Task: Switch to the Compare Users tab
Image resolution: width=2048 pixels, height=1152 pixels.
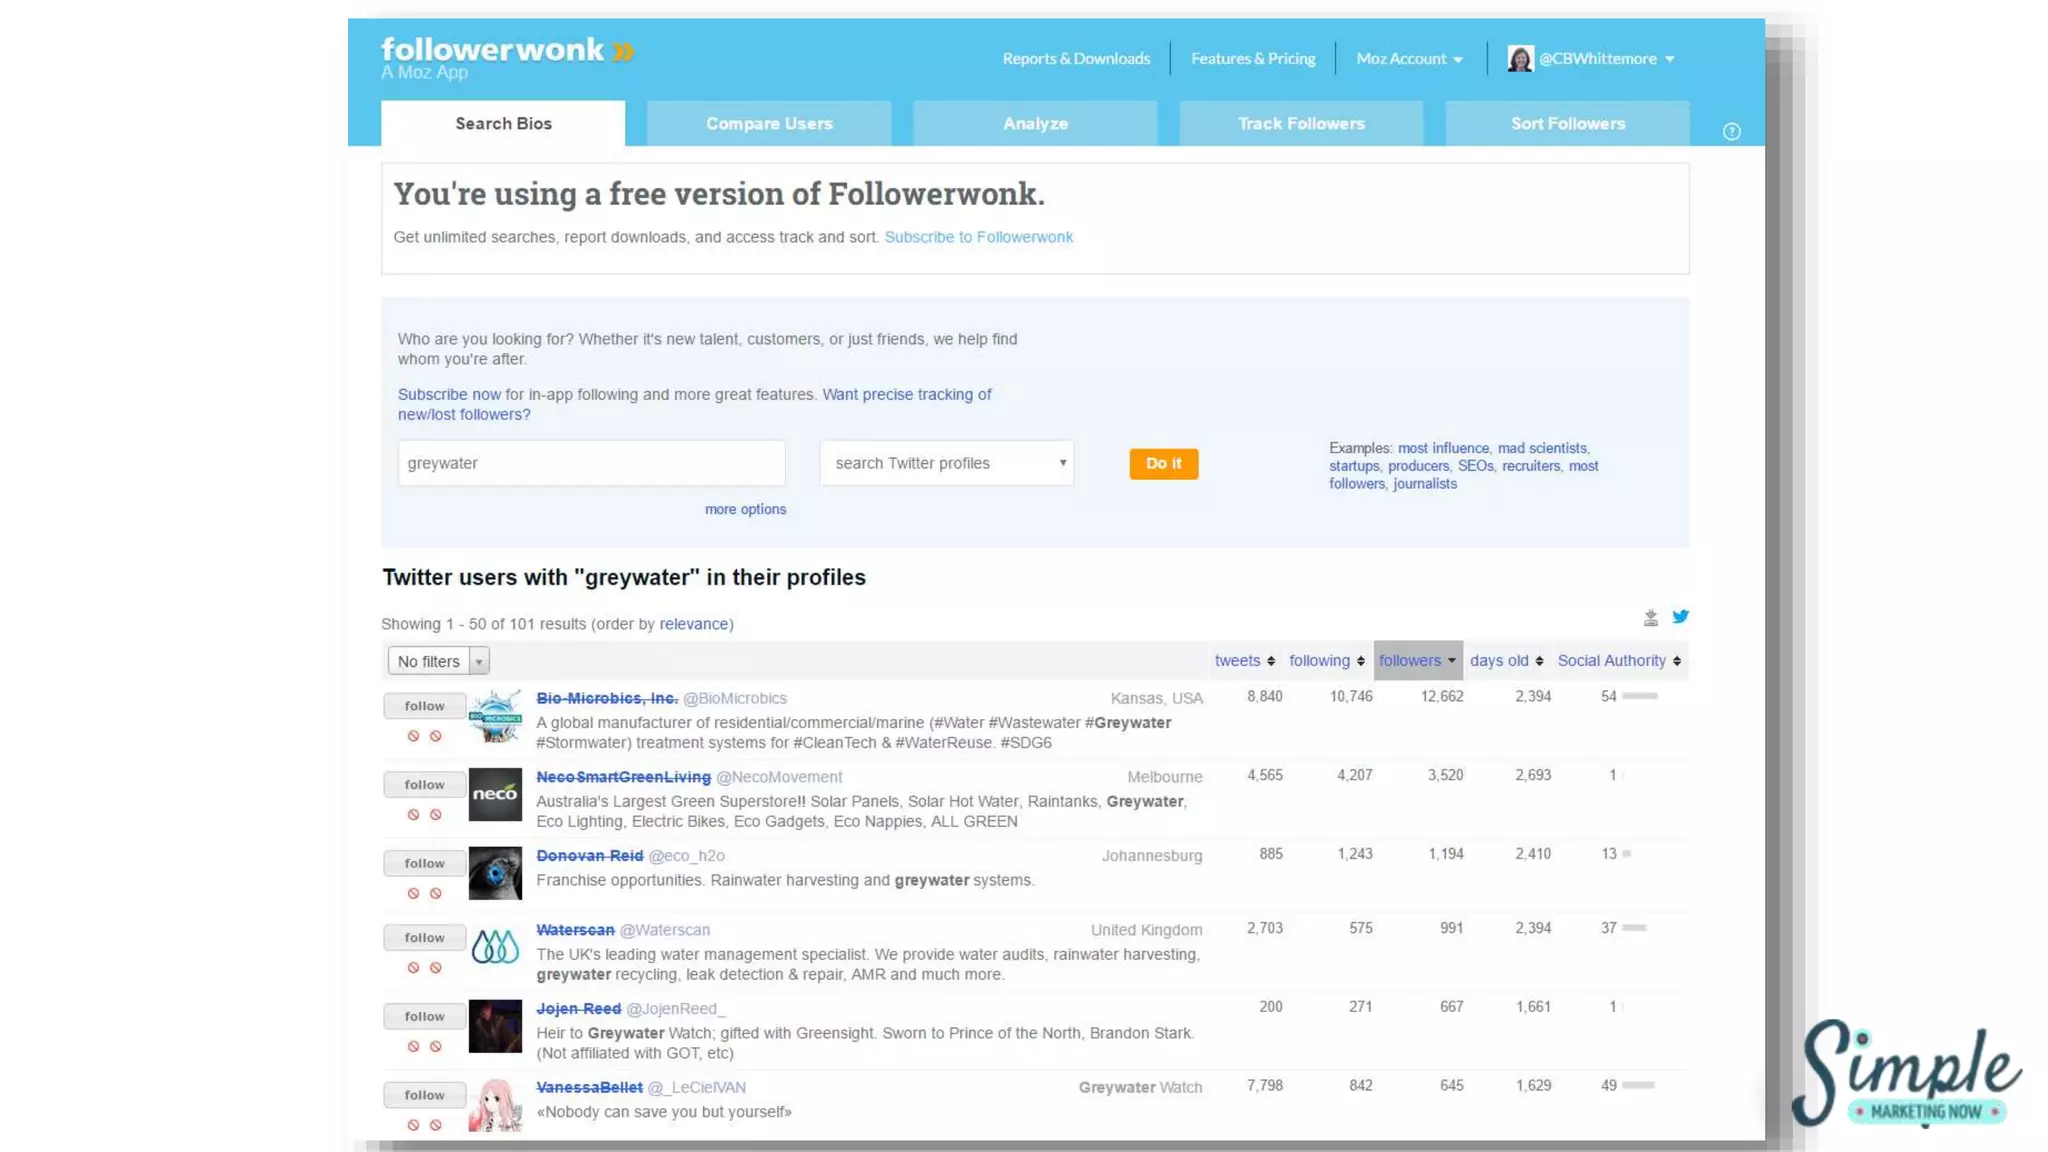Action: coord(769,124)
